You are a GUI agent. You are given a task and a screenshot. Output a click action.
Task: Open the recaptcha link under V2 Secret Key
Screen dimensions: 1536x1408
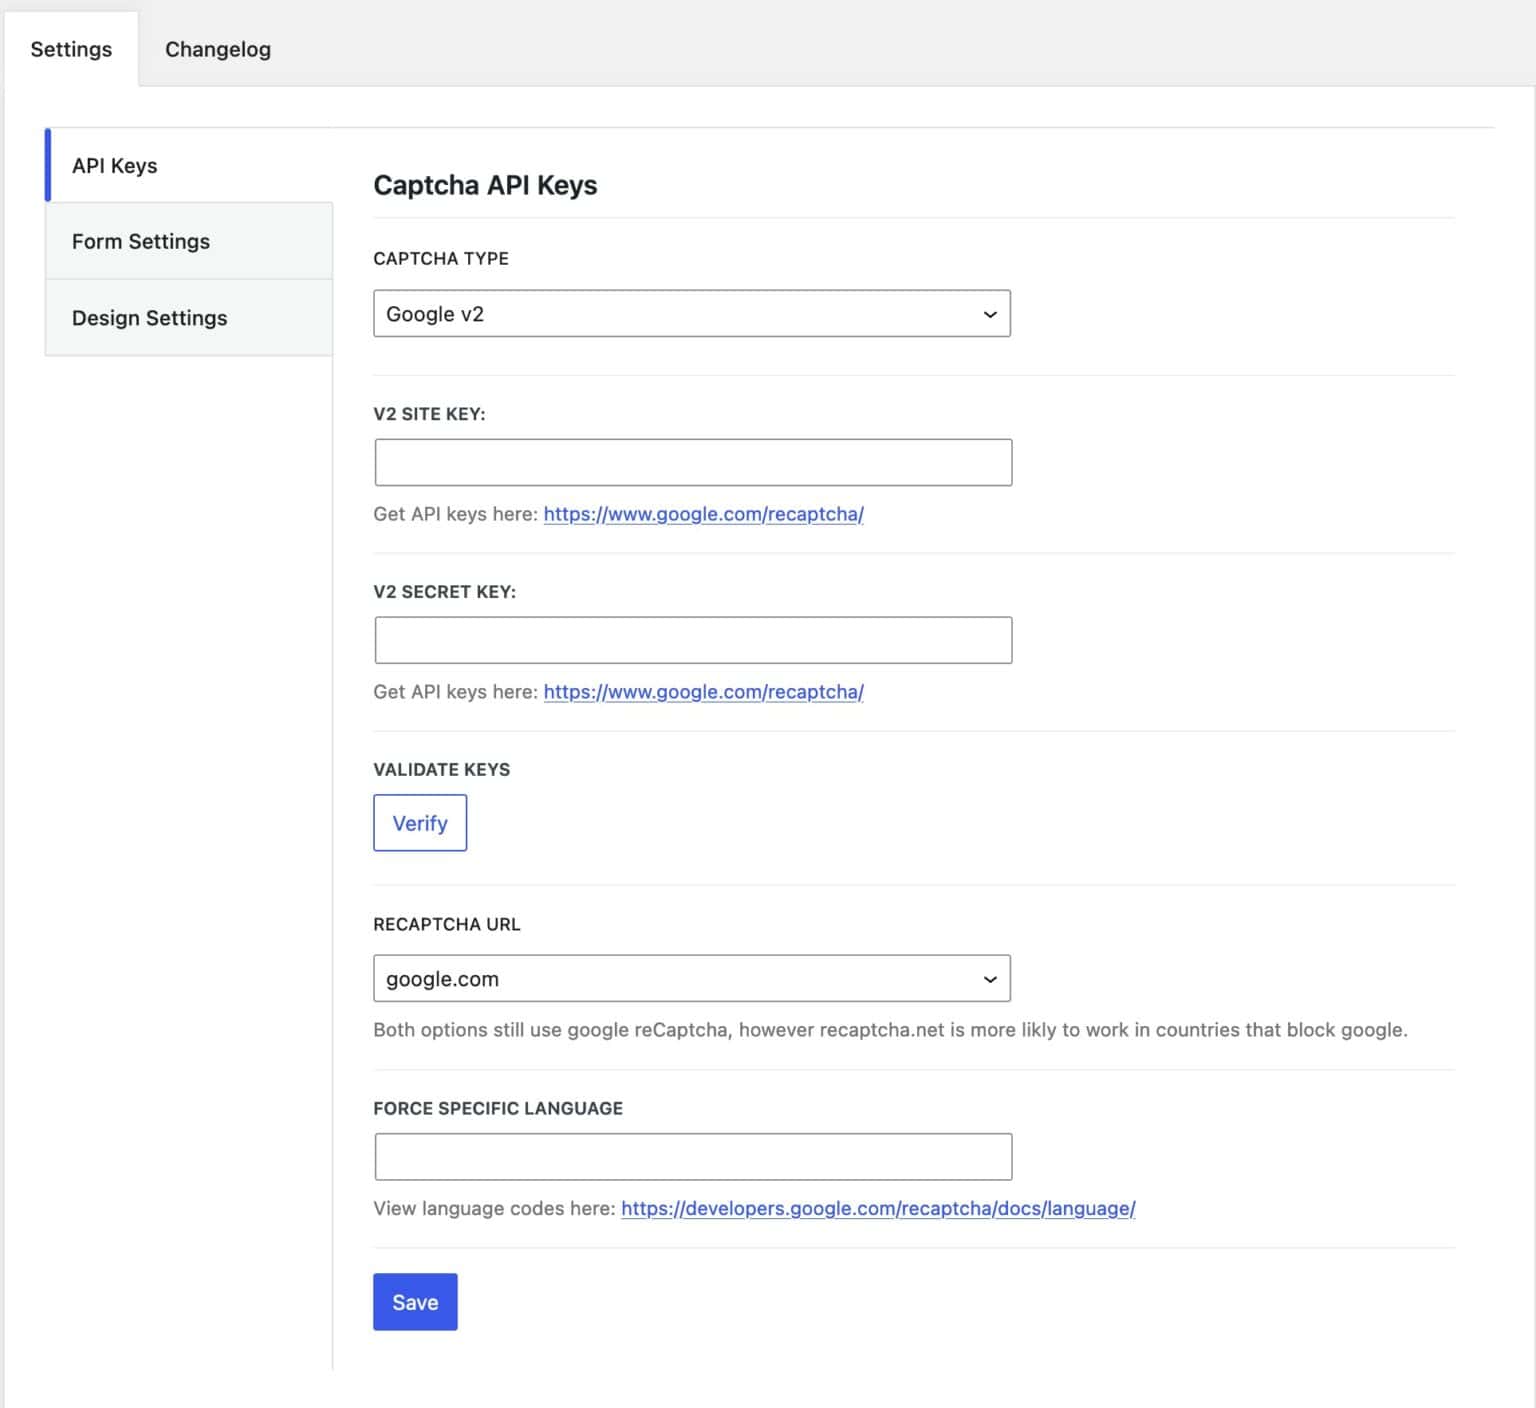tap(703, 691)
